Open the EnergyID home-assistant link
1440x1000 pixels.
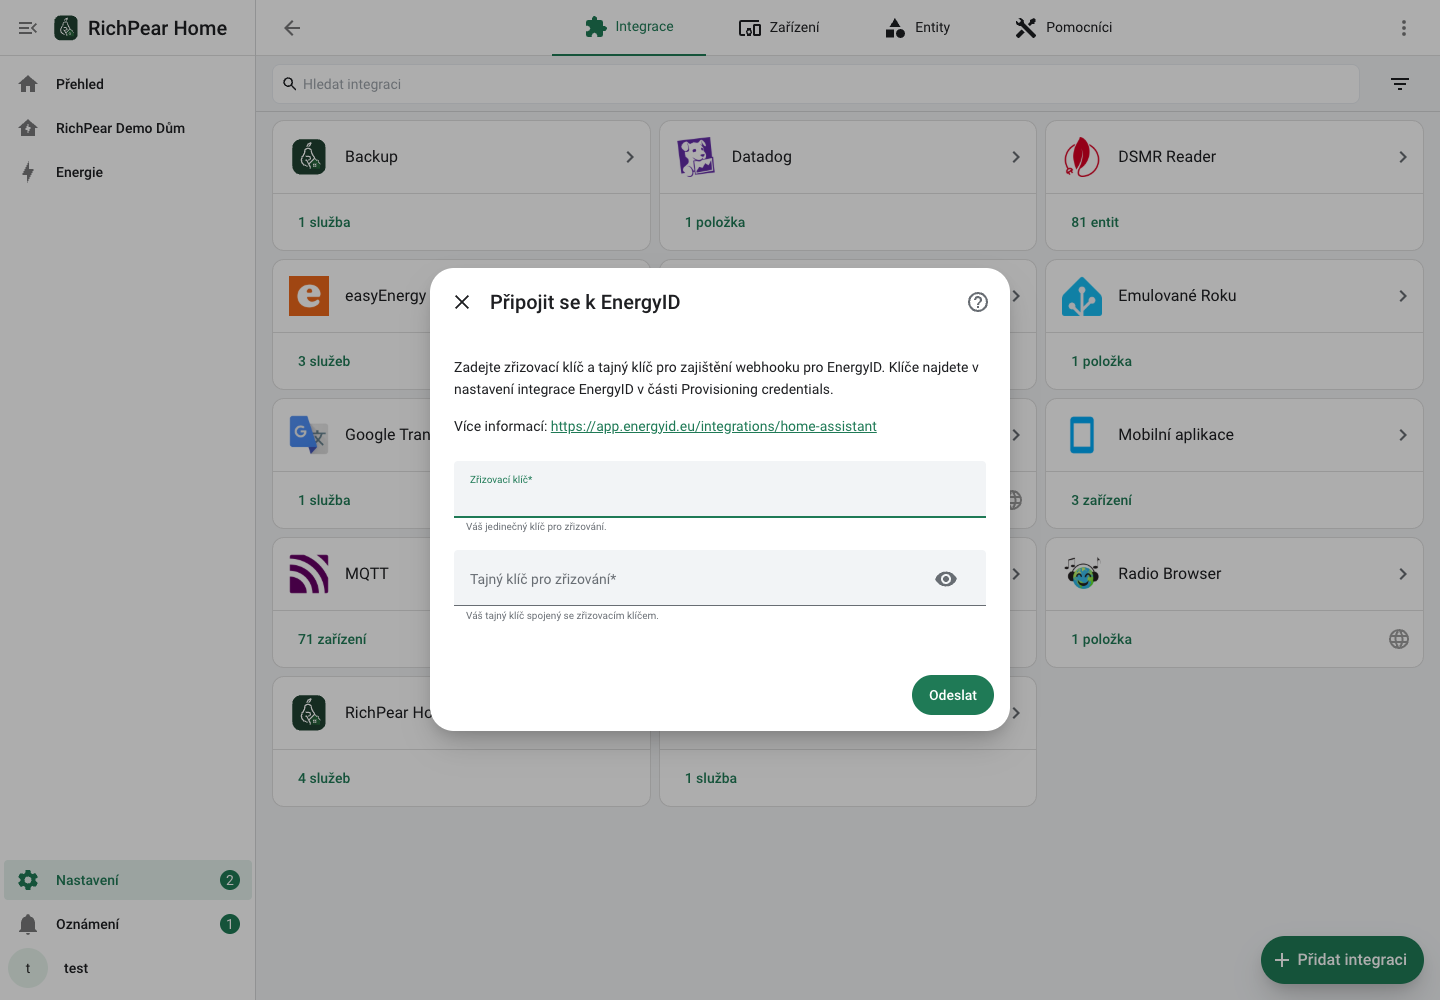point(713,426)
